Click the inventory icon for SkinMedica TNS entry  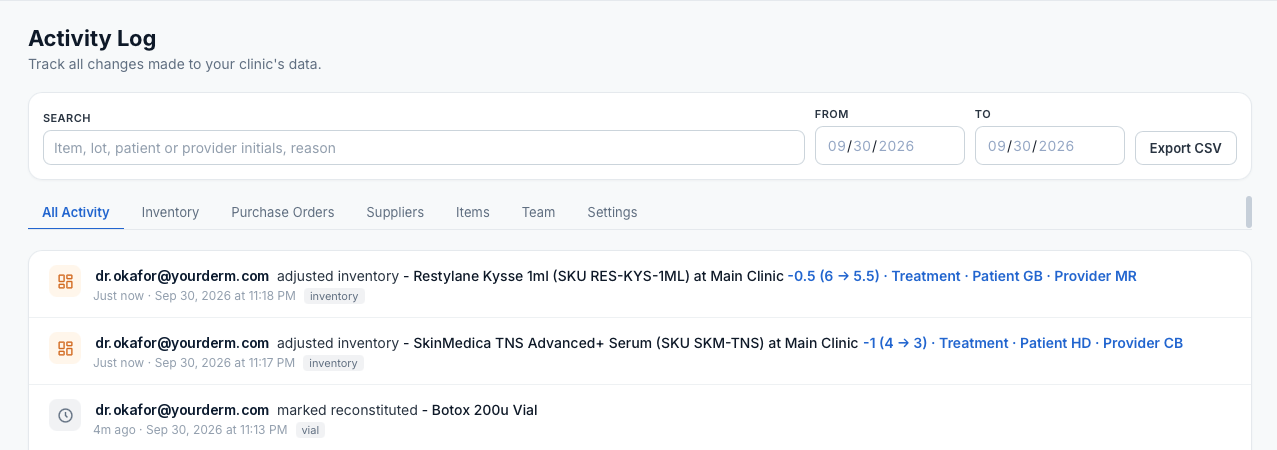[x=65, y=348]
